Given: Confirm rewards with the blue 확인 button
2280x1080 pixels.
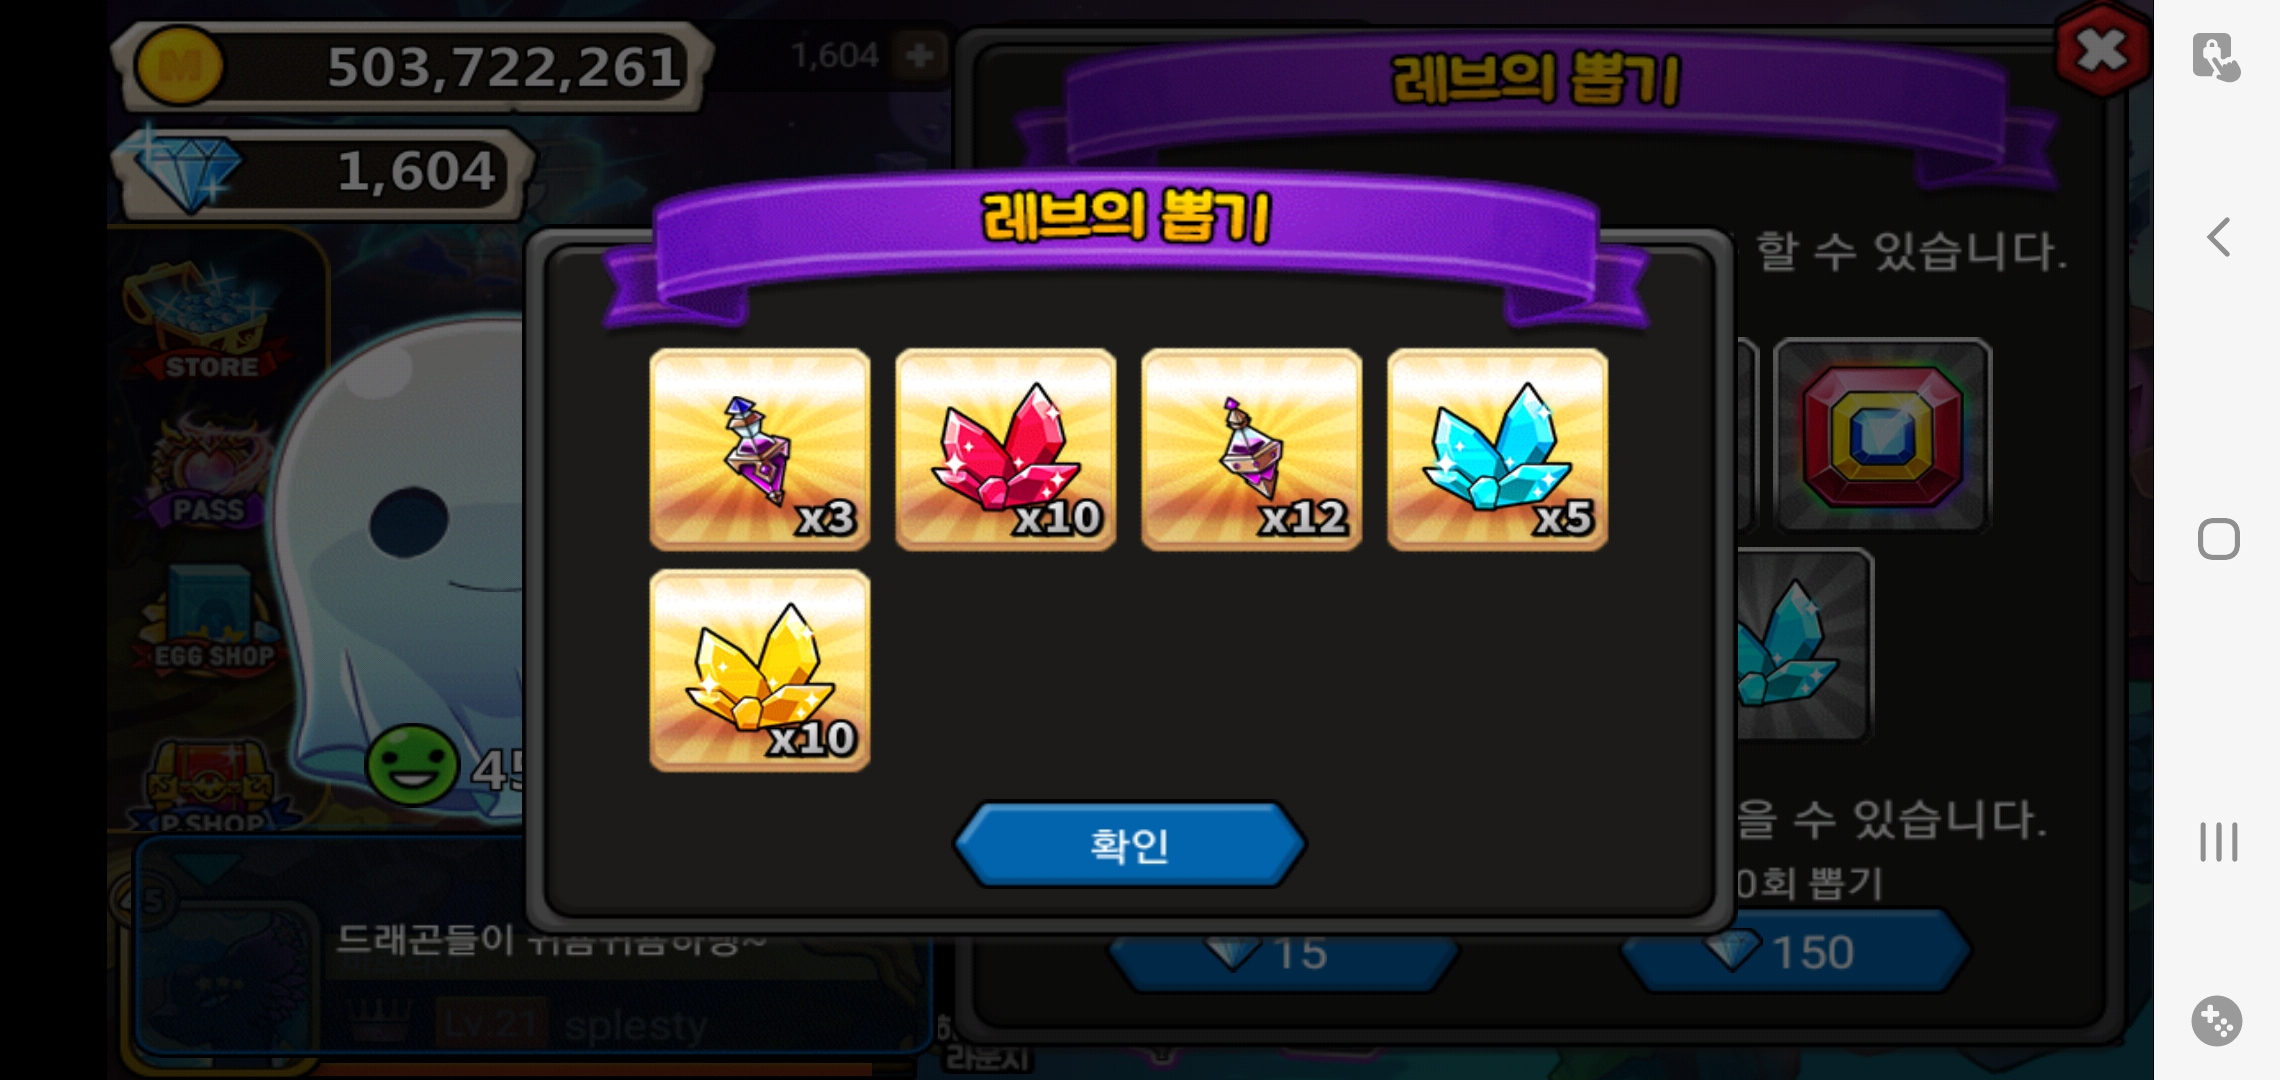Looking at the screenshot, I should coord(1129,845).
